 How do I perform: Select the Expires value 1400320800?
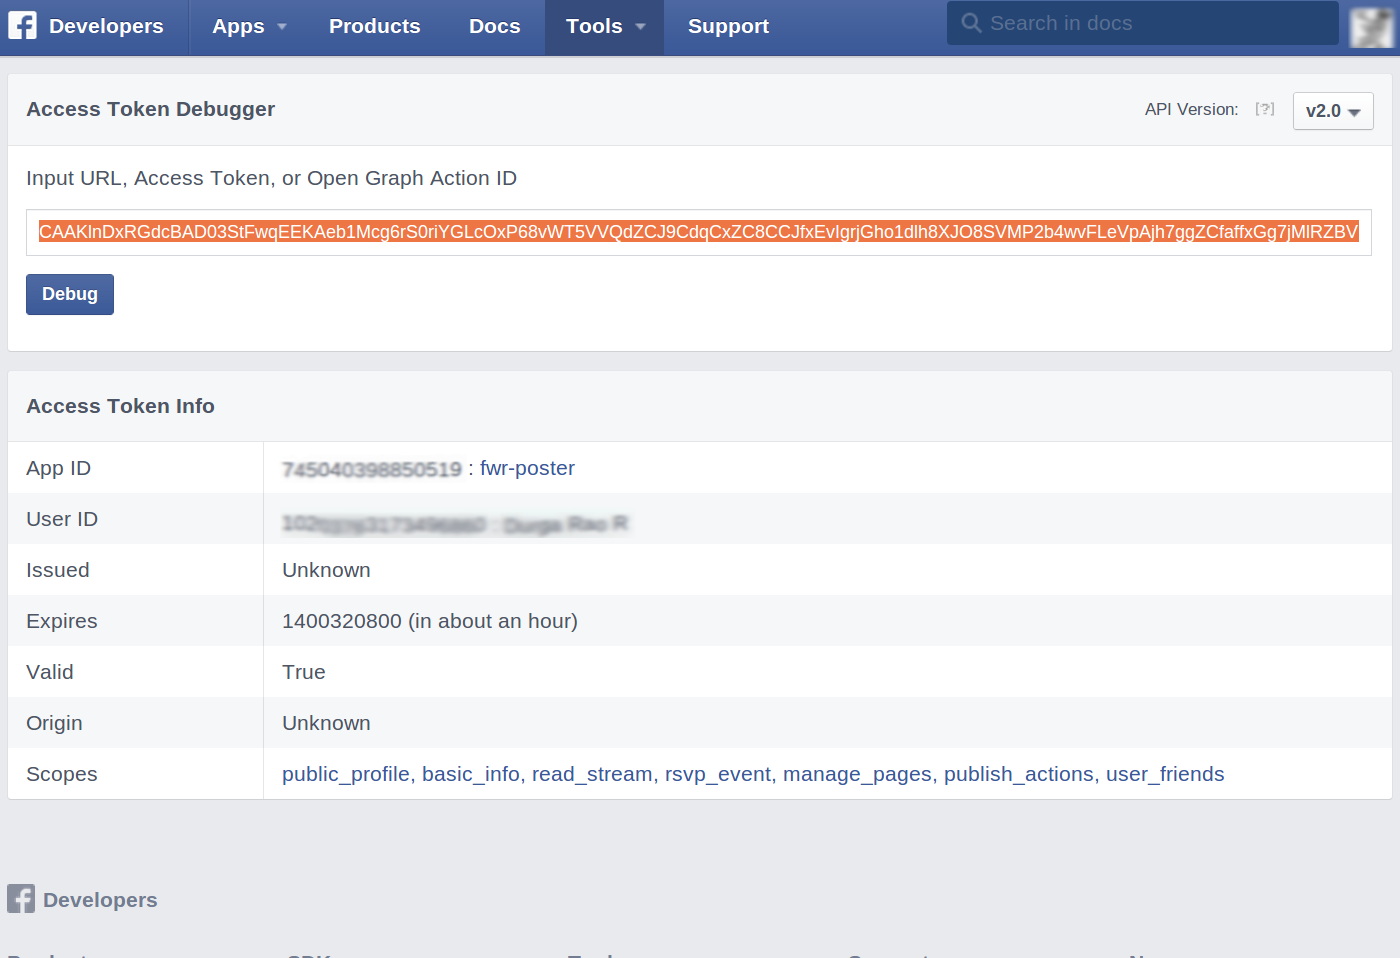coord(342,621)
